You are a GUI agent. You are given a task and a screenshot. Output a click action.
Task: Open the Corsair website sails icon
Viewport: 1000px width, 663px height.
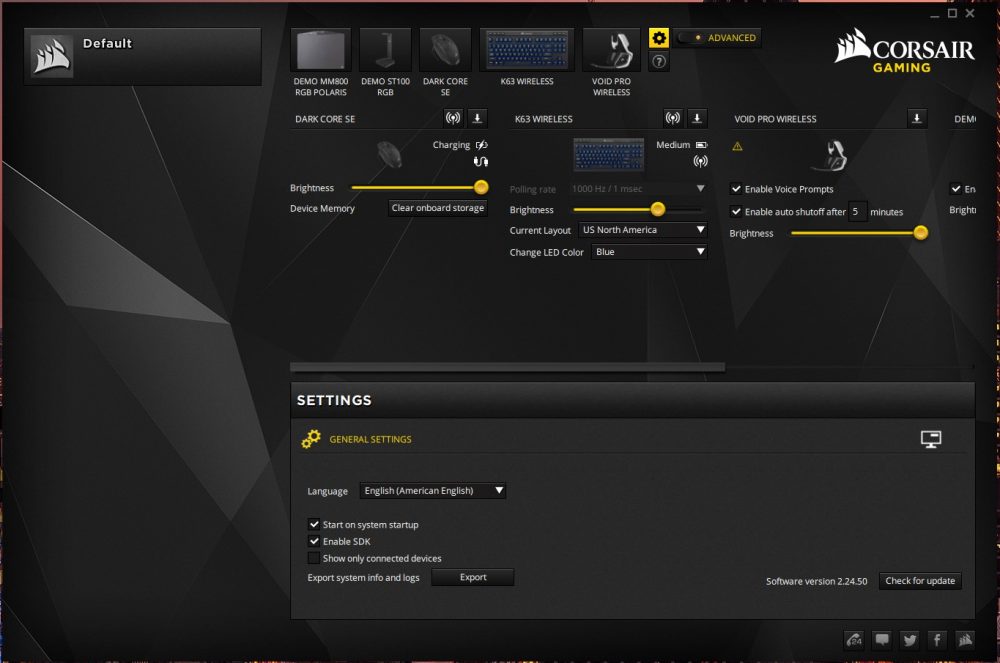(x=965, y=639)
